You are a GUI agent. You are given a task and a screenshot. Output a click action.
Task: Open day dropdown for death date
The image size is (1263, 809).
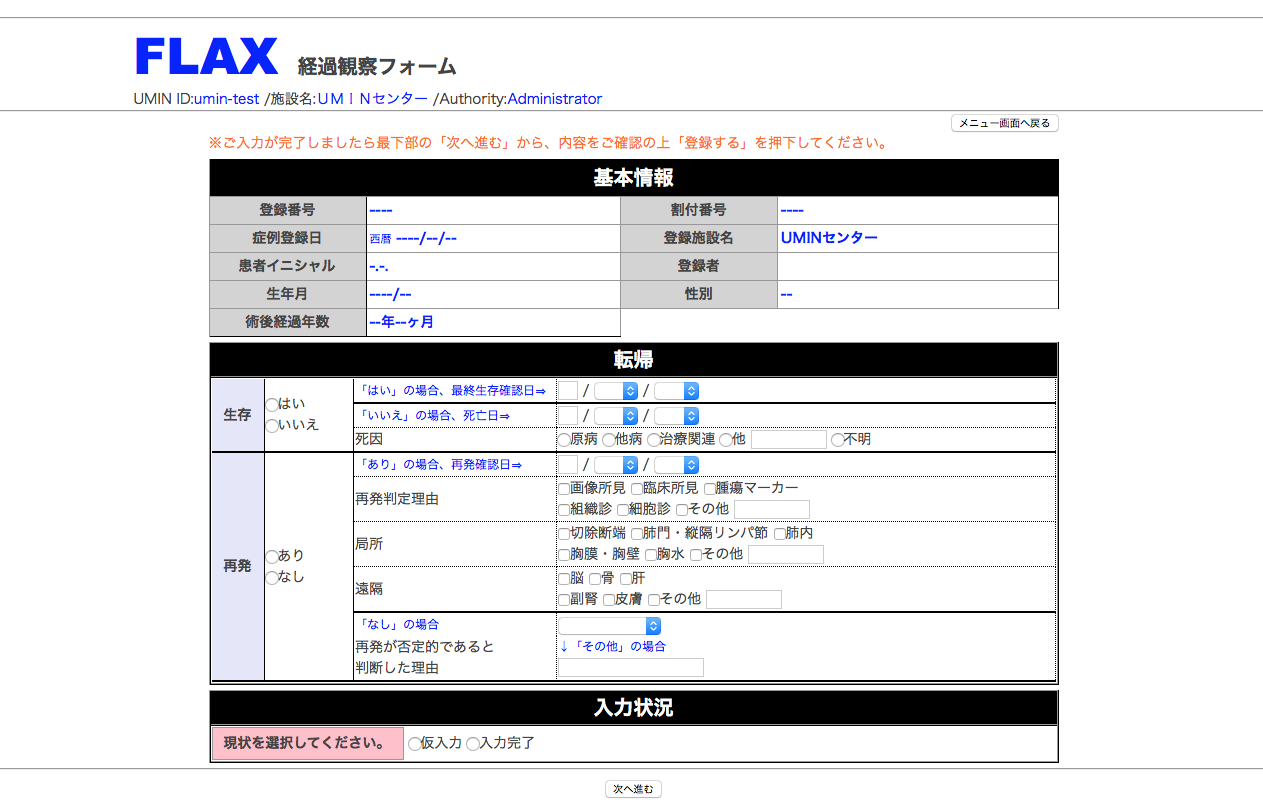[x=677, y=416]
